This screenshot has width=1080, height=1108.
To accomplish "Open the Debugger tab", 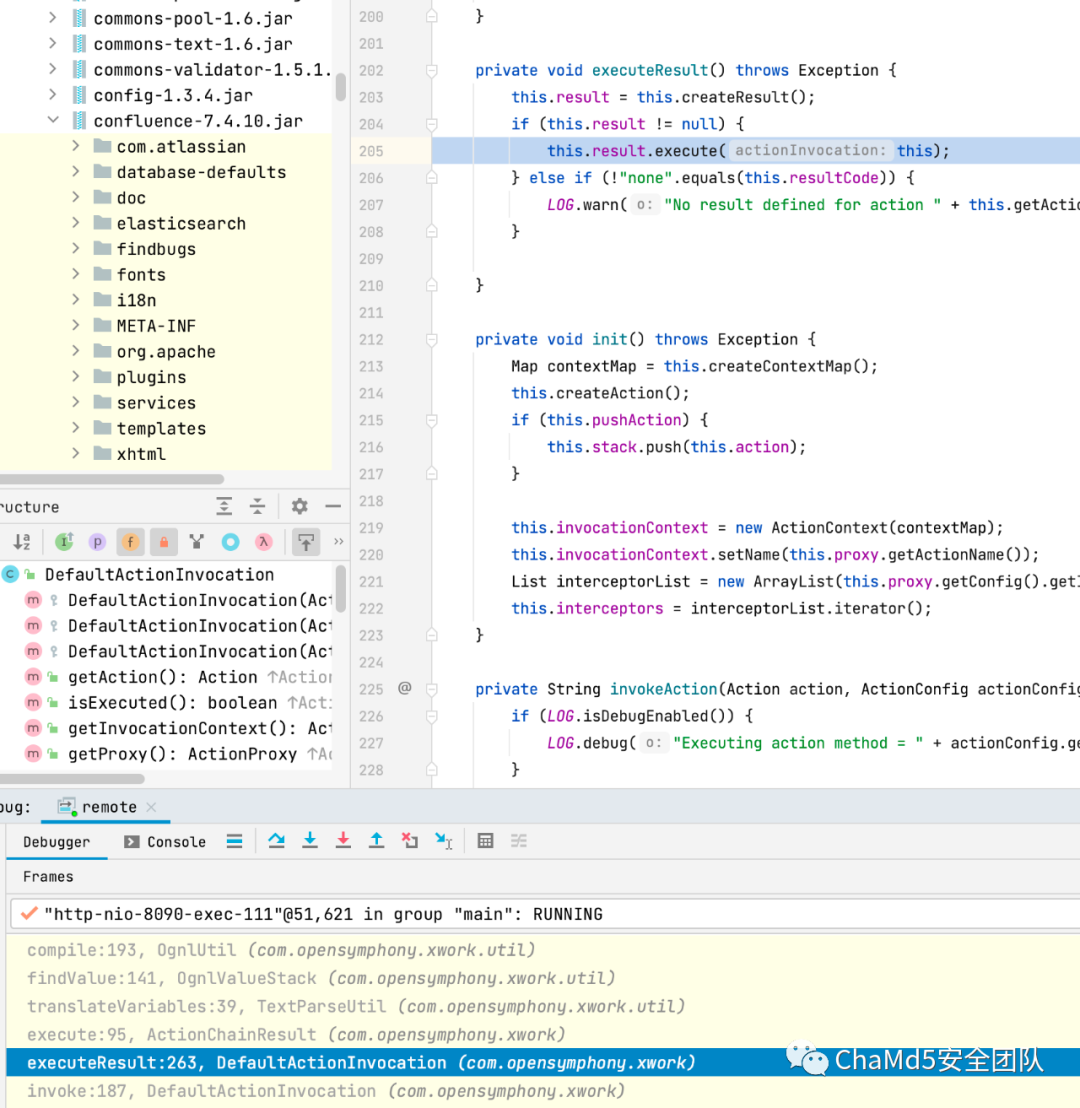I will tap(57, 842).
